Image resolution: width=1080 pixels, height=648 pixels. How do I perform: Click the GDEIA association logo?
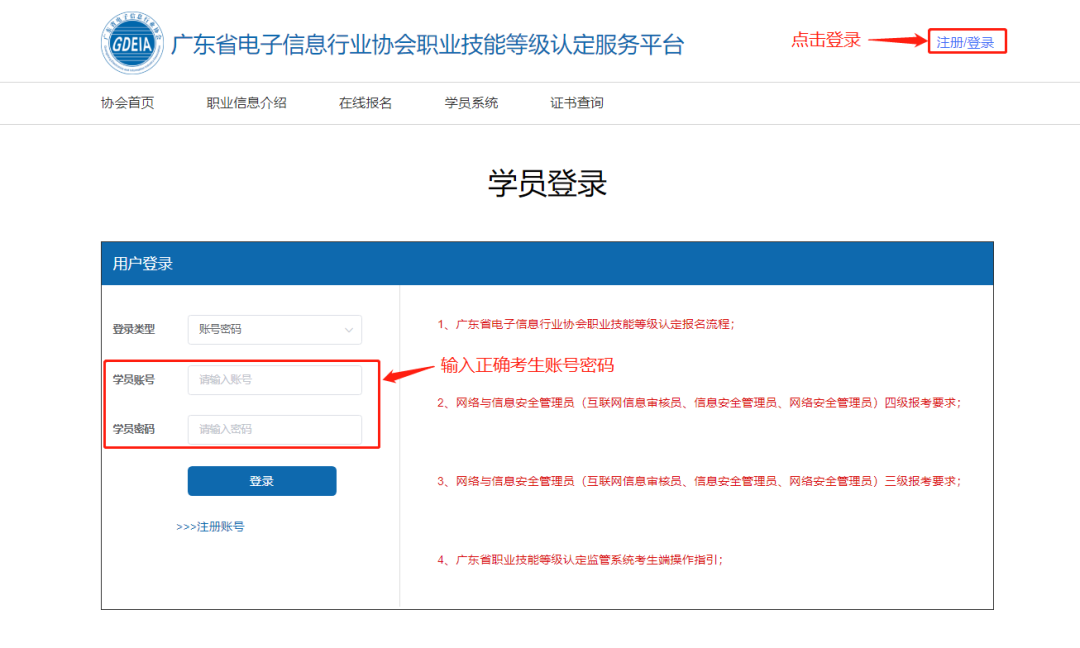pyautogui.click(x=132, y=43)
